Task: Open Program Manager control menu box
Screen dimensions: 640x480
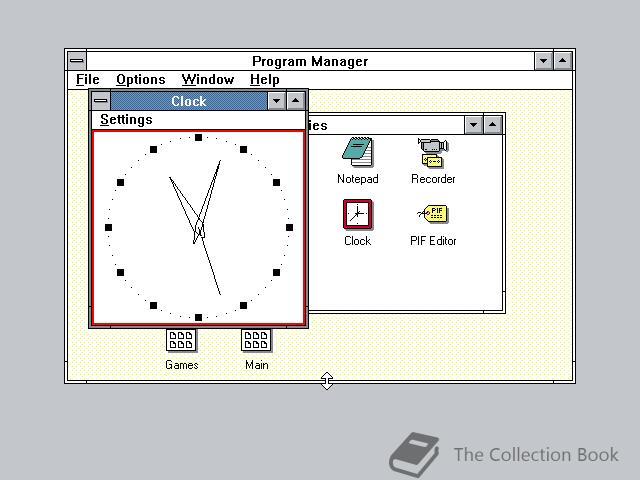Action: coord(77,61)
